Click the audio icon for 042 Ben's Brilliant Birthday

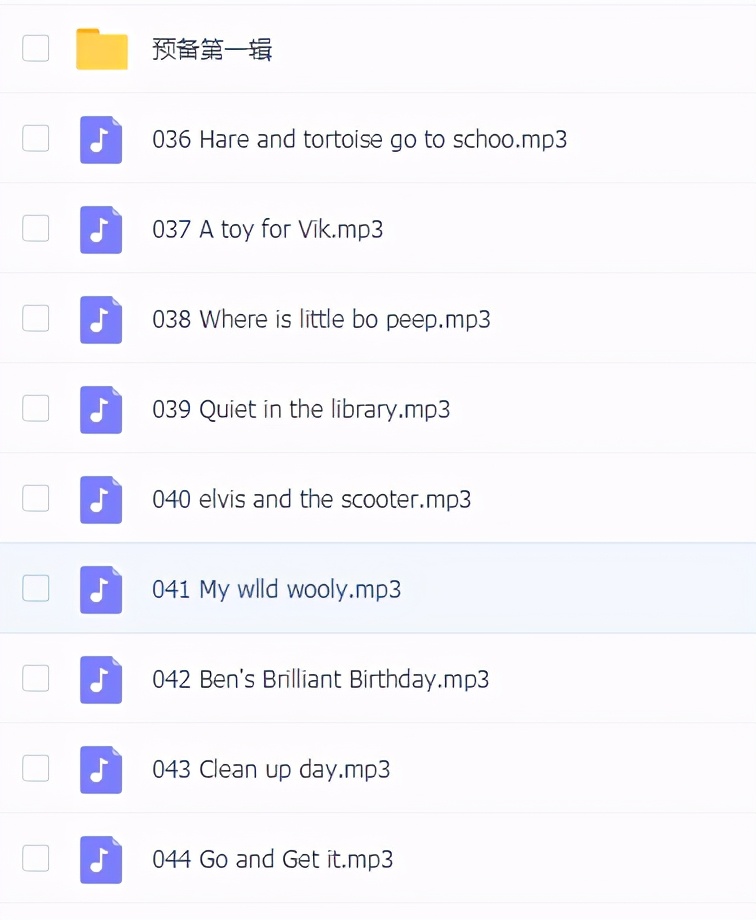pyautogui.click(x=101, y=679)
